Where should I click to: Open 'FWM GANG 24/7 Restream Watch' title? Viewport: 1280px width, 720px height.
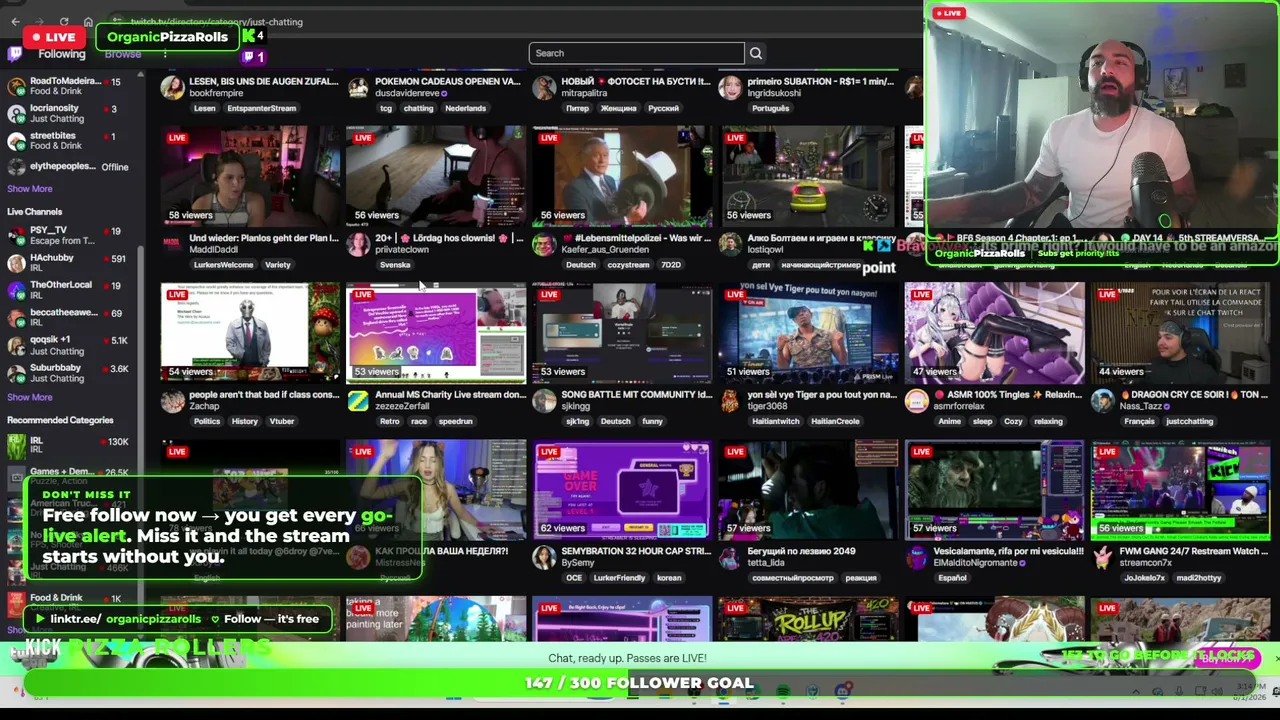point(1193,551)
